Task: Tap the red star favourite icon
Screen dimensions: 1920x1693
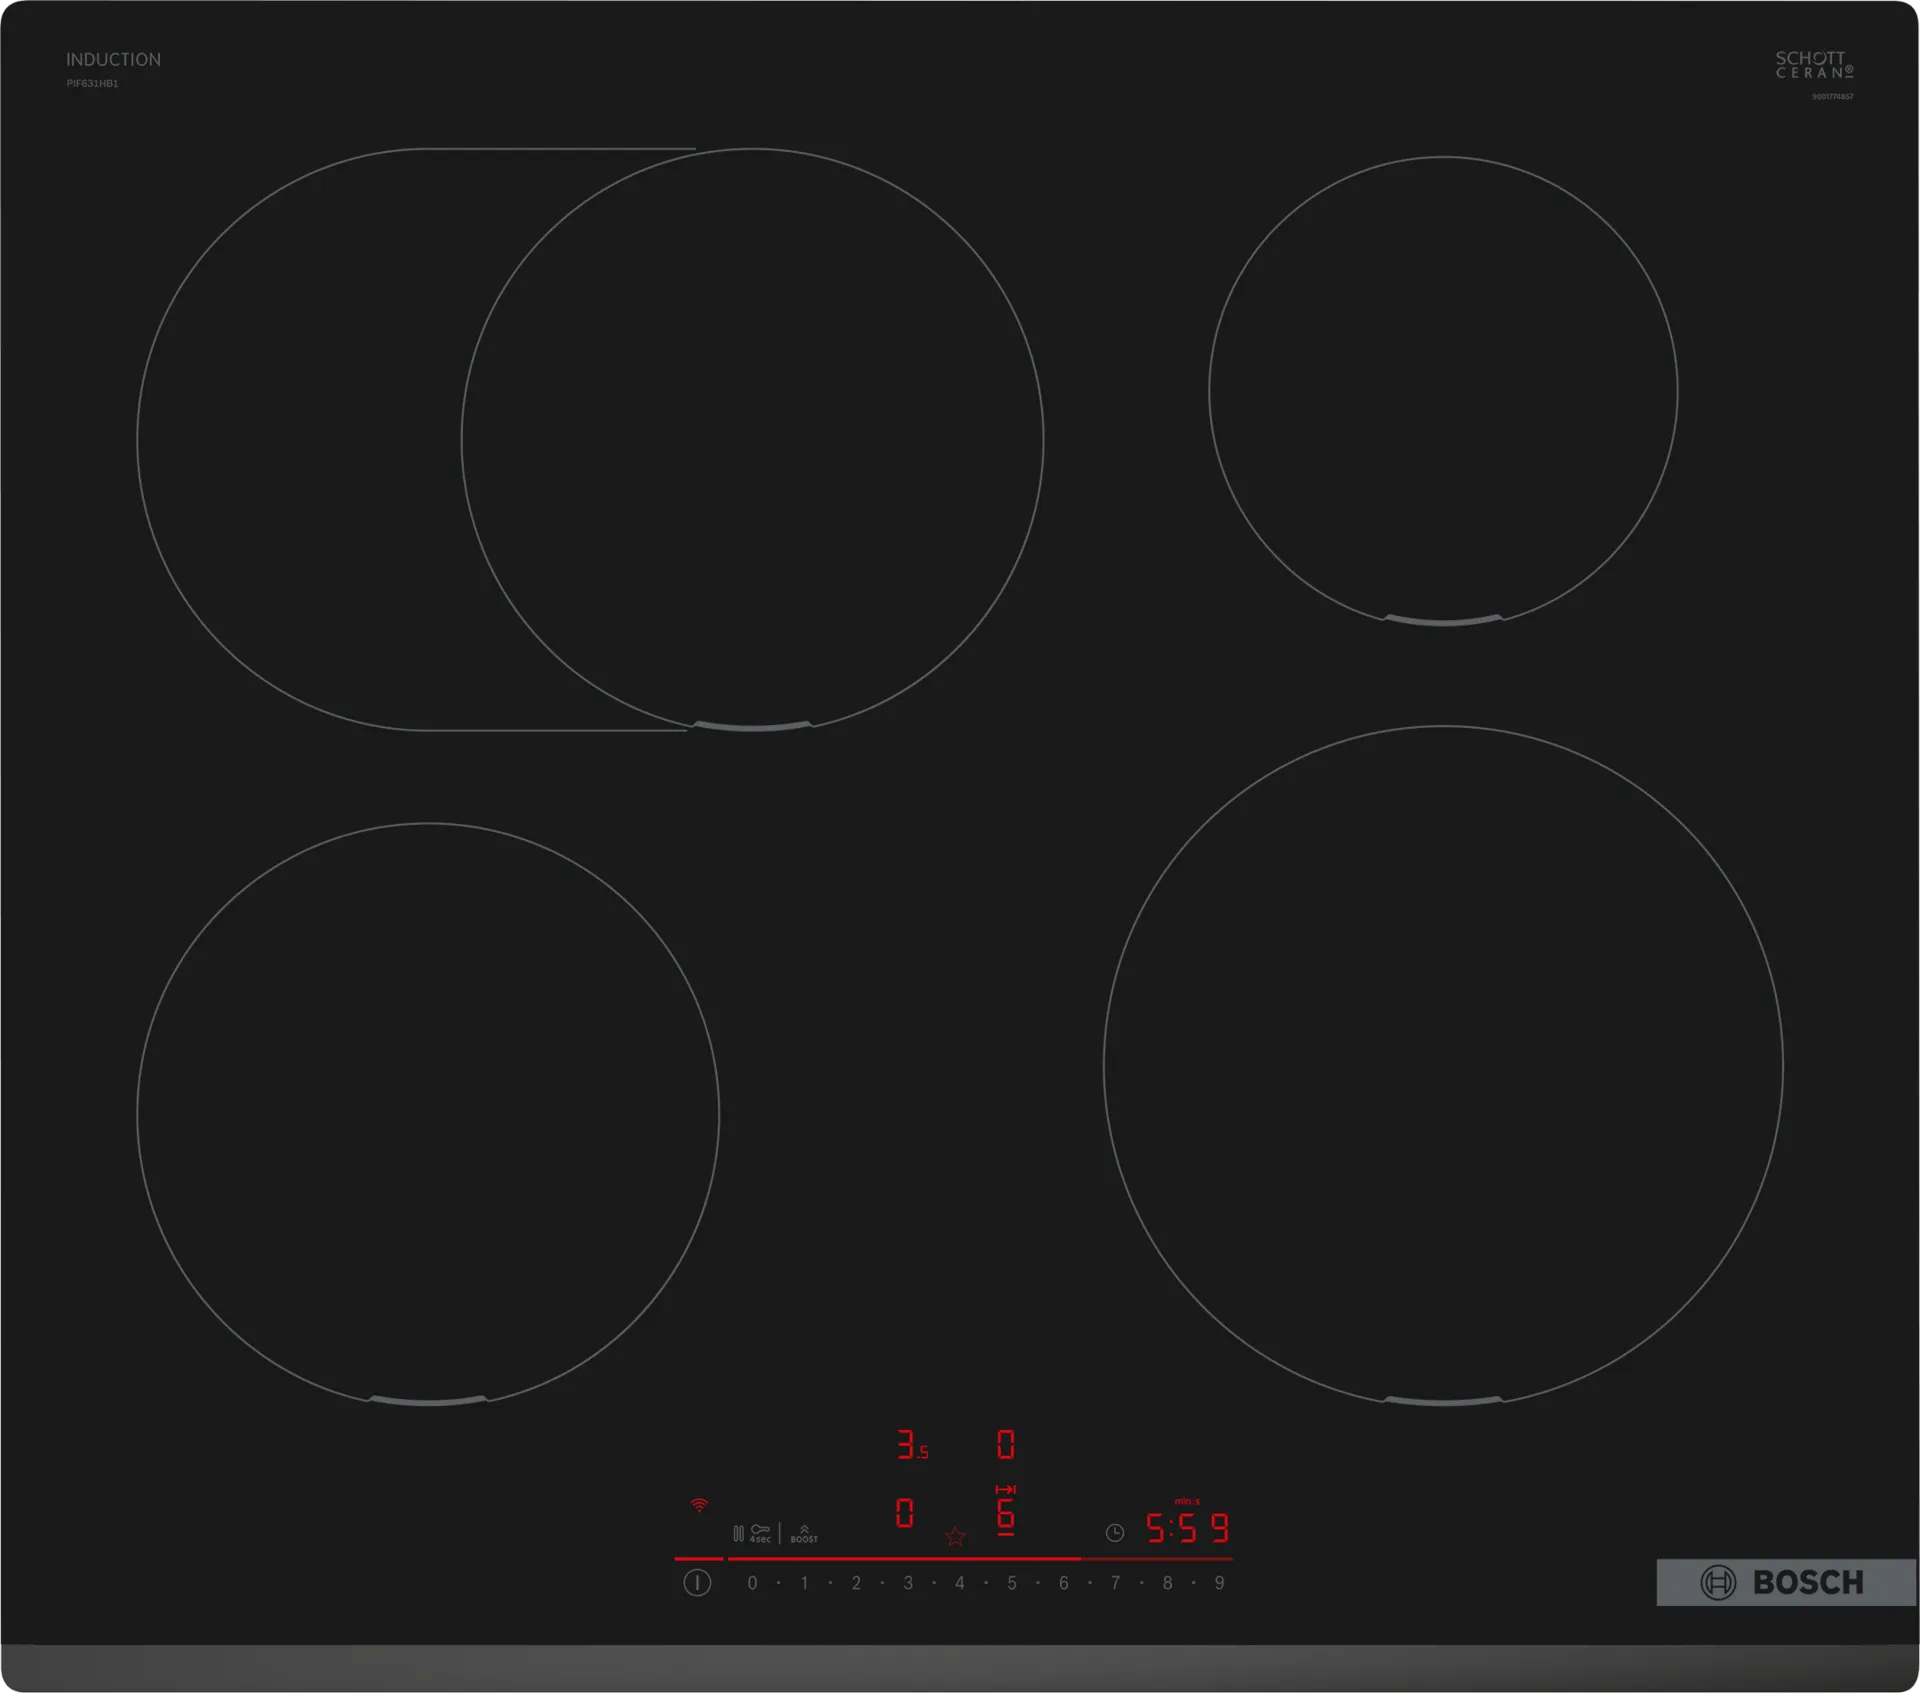Action: (x=955, y=1536)
